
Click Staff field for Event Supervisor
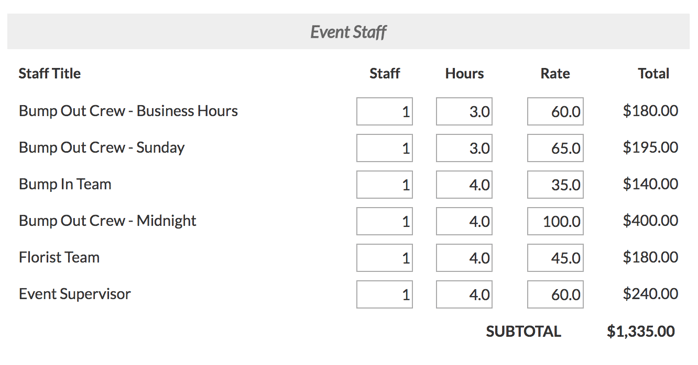coord(385,294)
